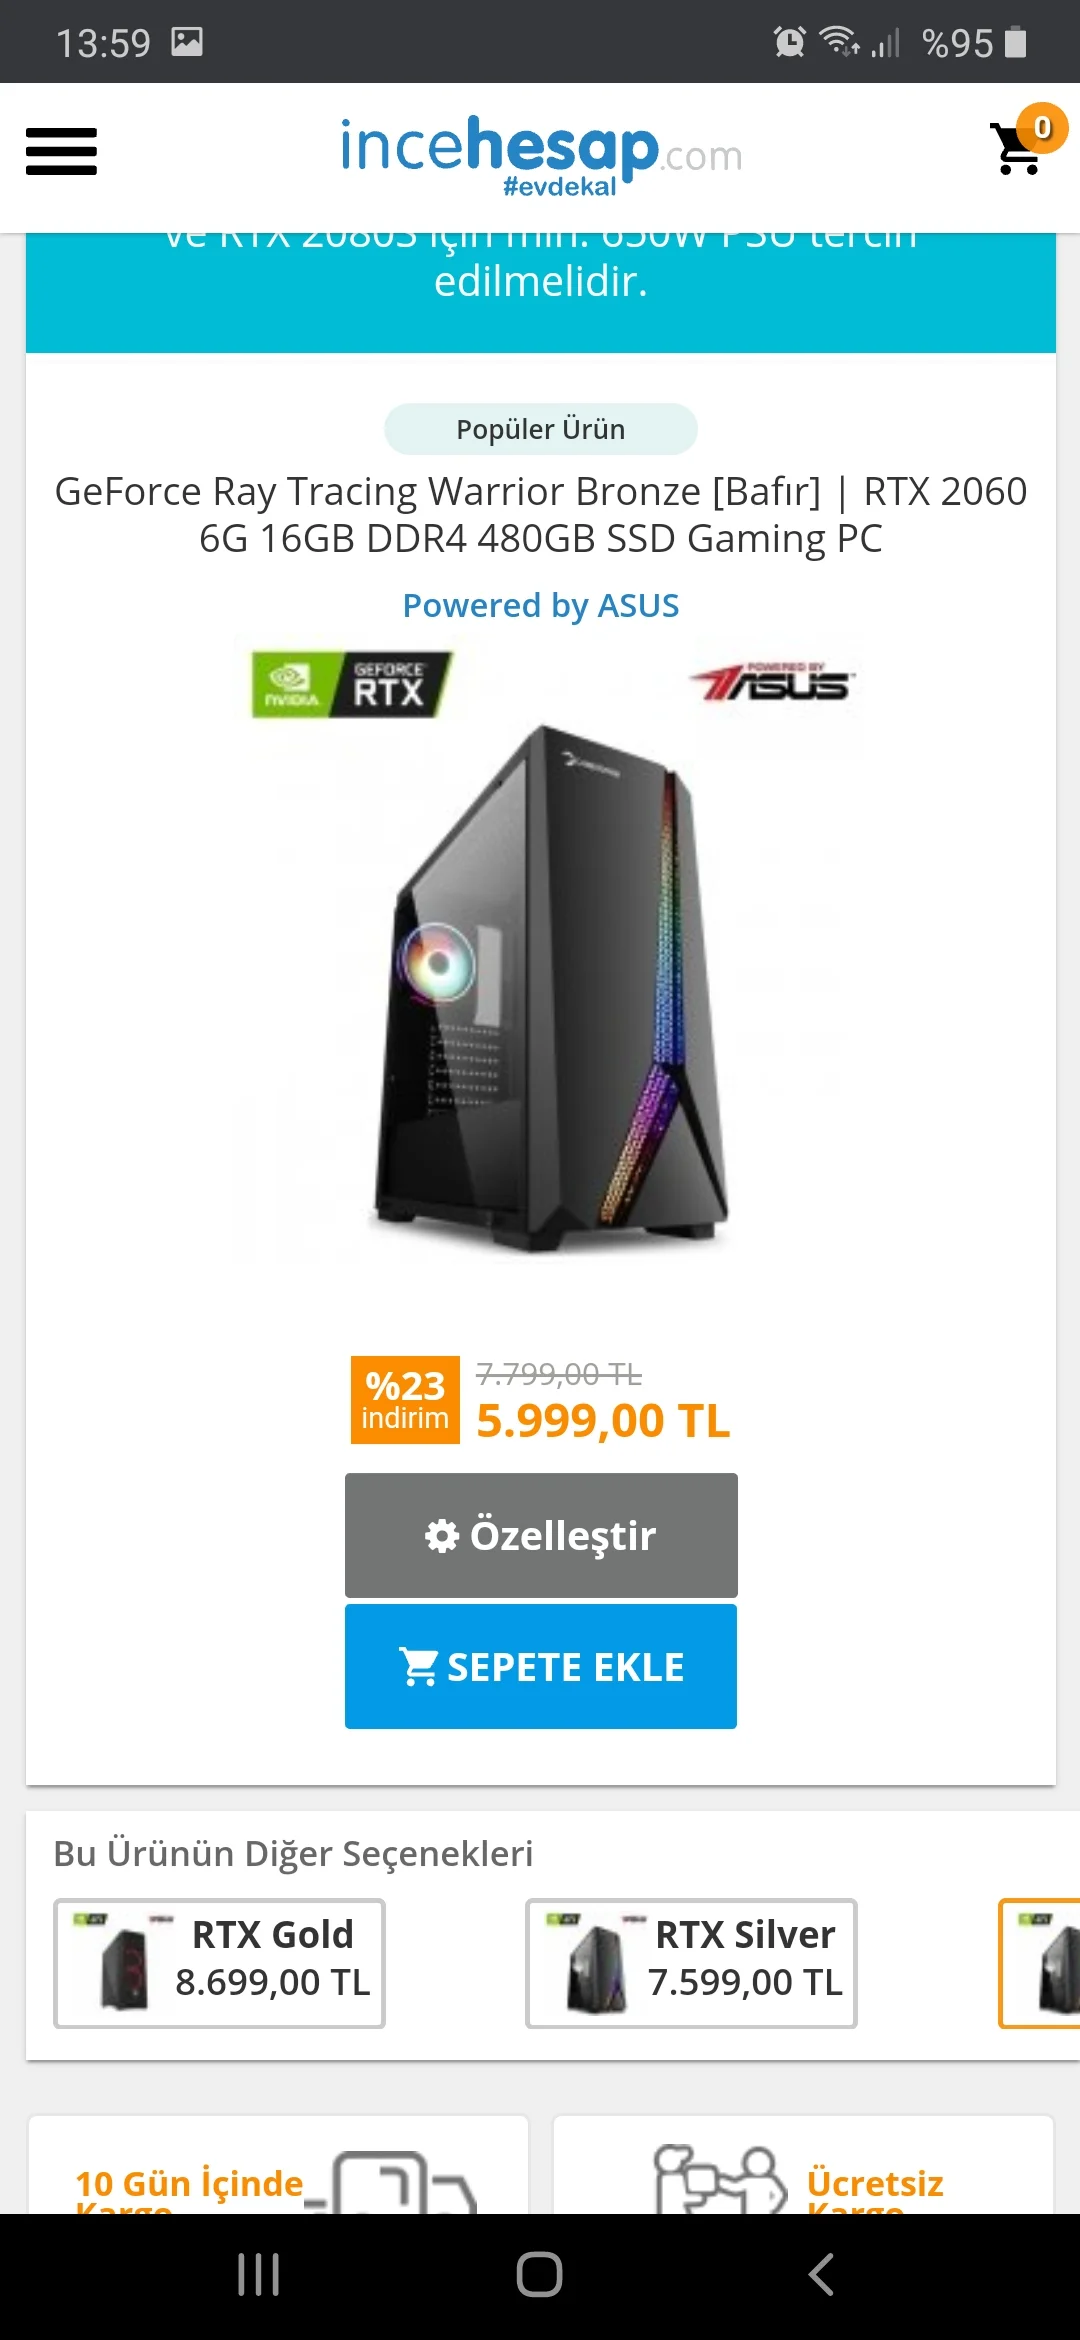Tap the Android home button

coord(540,2275)
